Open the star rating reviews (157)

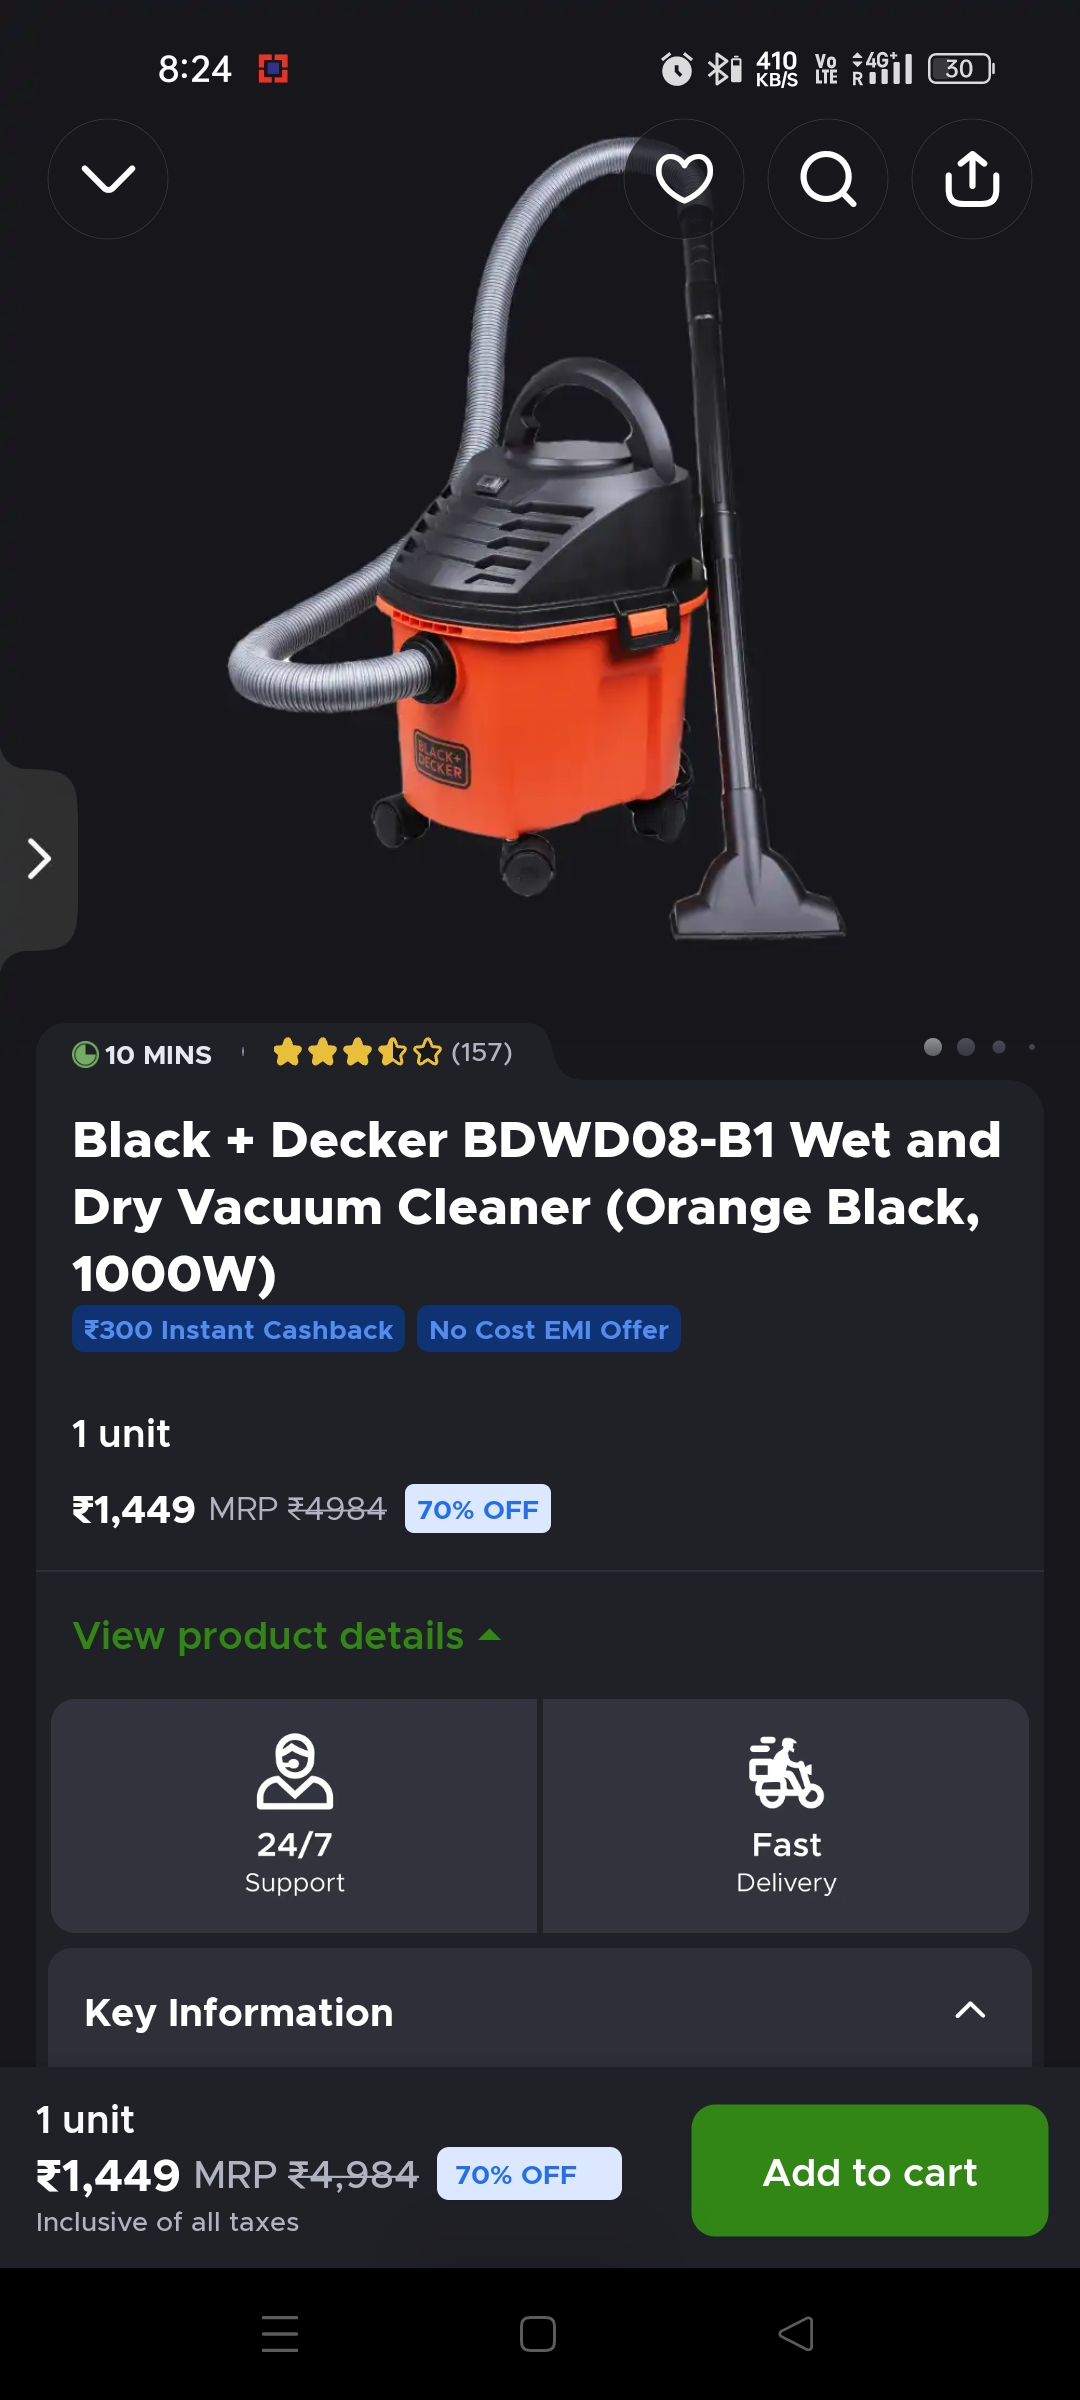pyautogui.click(x=392, y=1052)
